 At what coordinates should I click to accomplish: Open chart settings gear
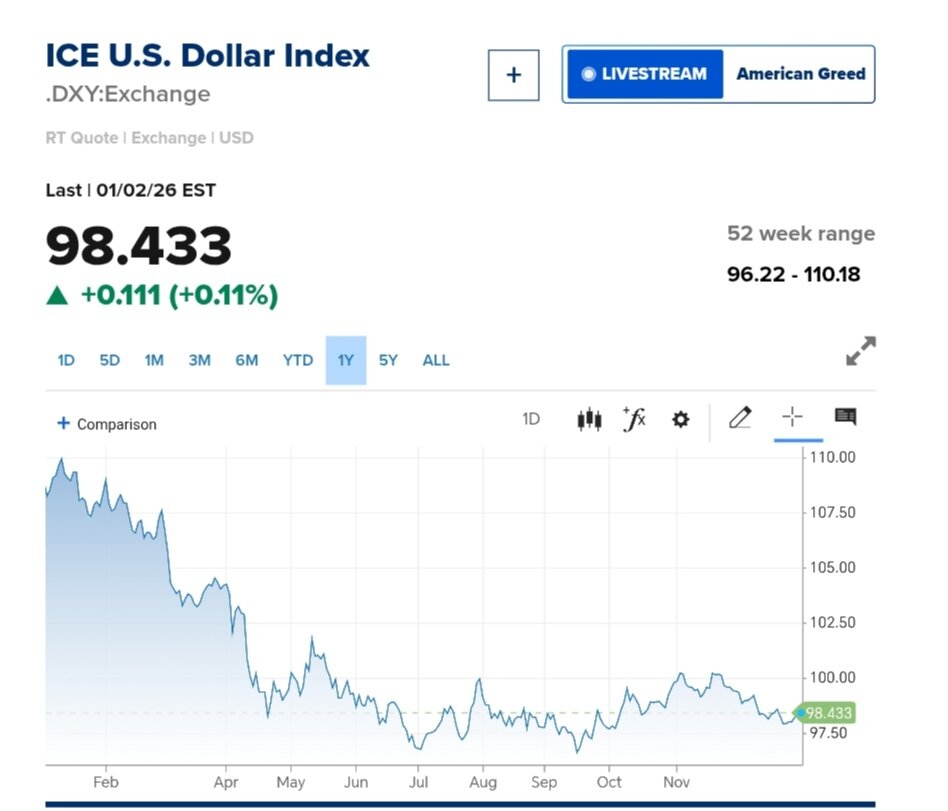(680, 420)
